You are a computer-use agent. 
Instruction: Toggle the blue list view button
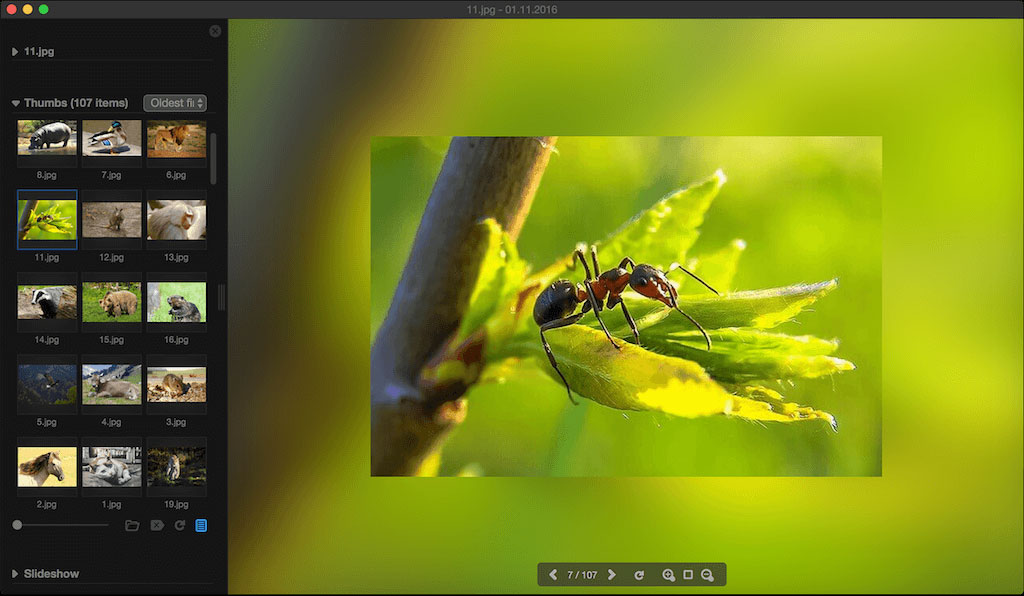click(x=201, y=525)
